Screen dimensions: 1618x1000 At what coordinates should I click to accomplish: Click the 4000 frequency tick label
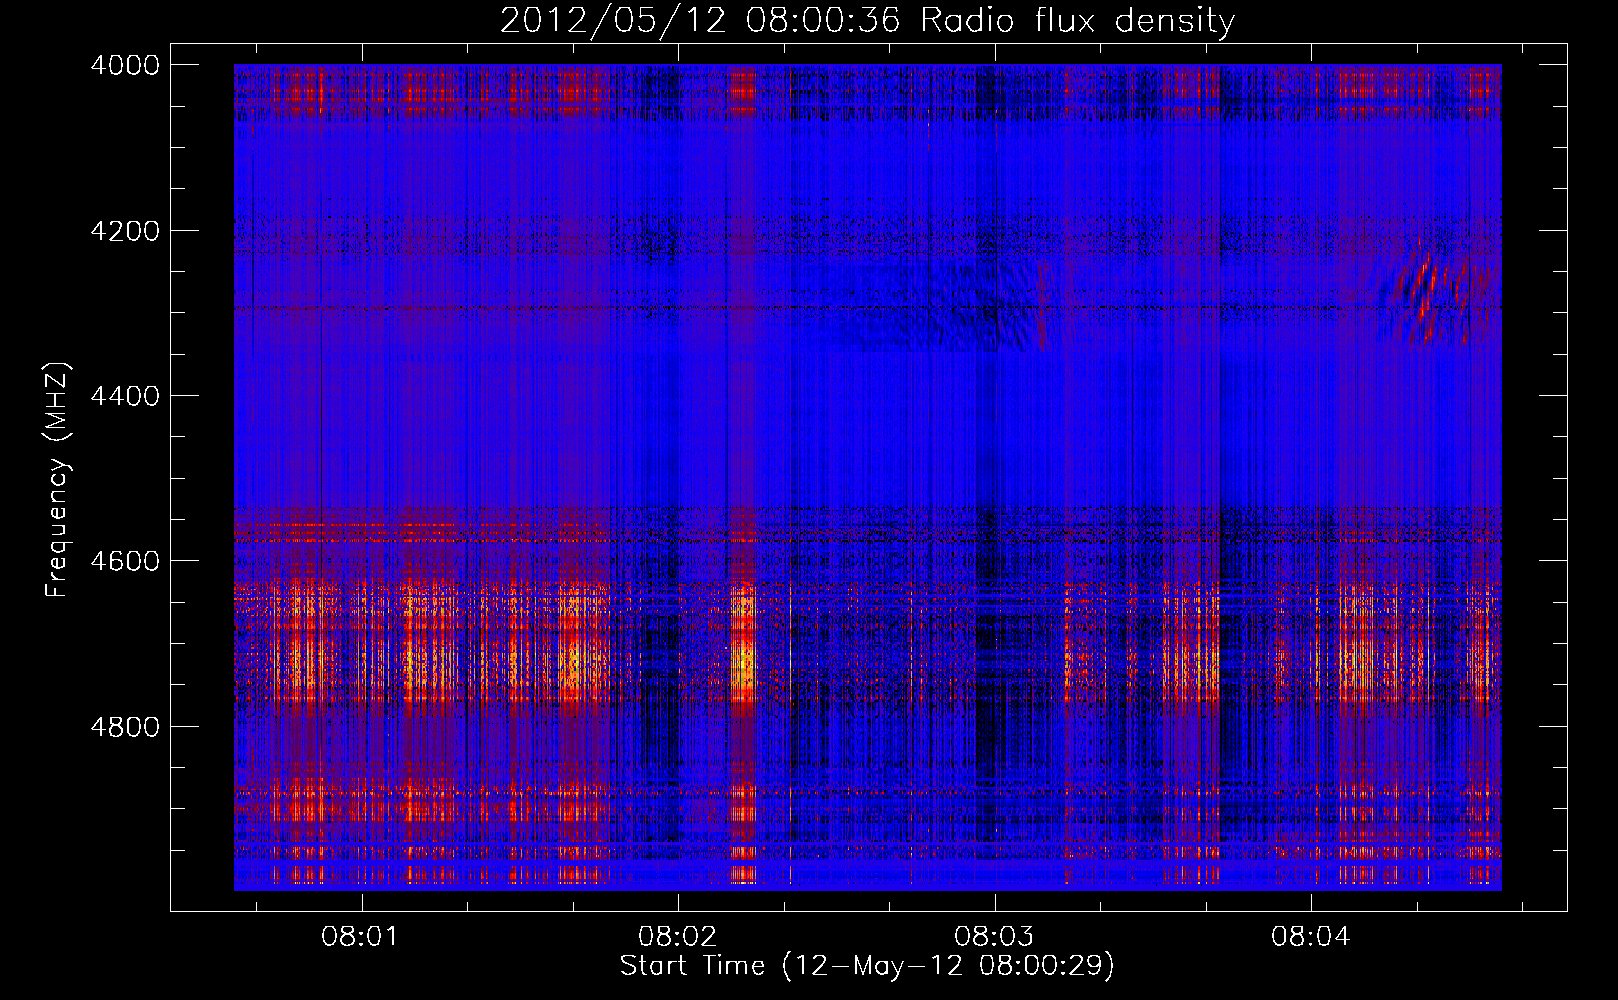[125, 65]
